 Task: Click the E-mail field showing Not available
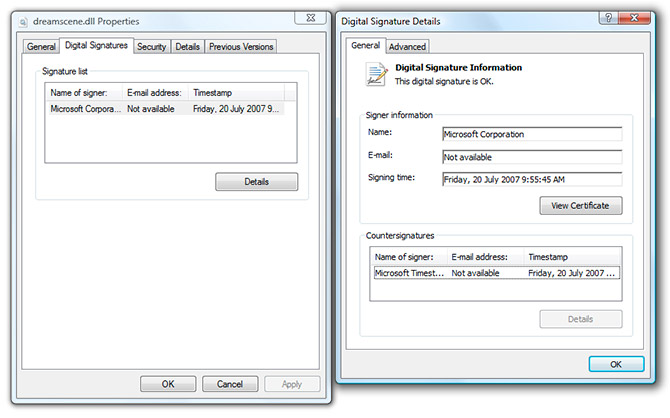(x=532, y=157)
